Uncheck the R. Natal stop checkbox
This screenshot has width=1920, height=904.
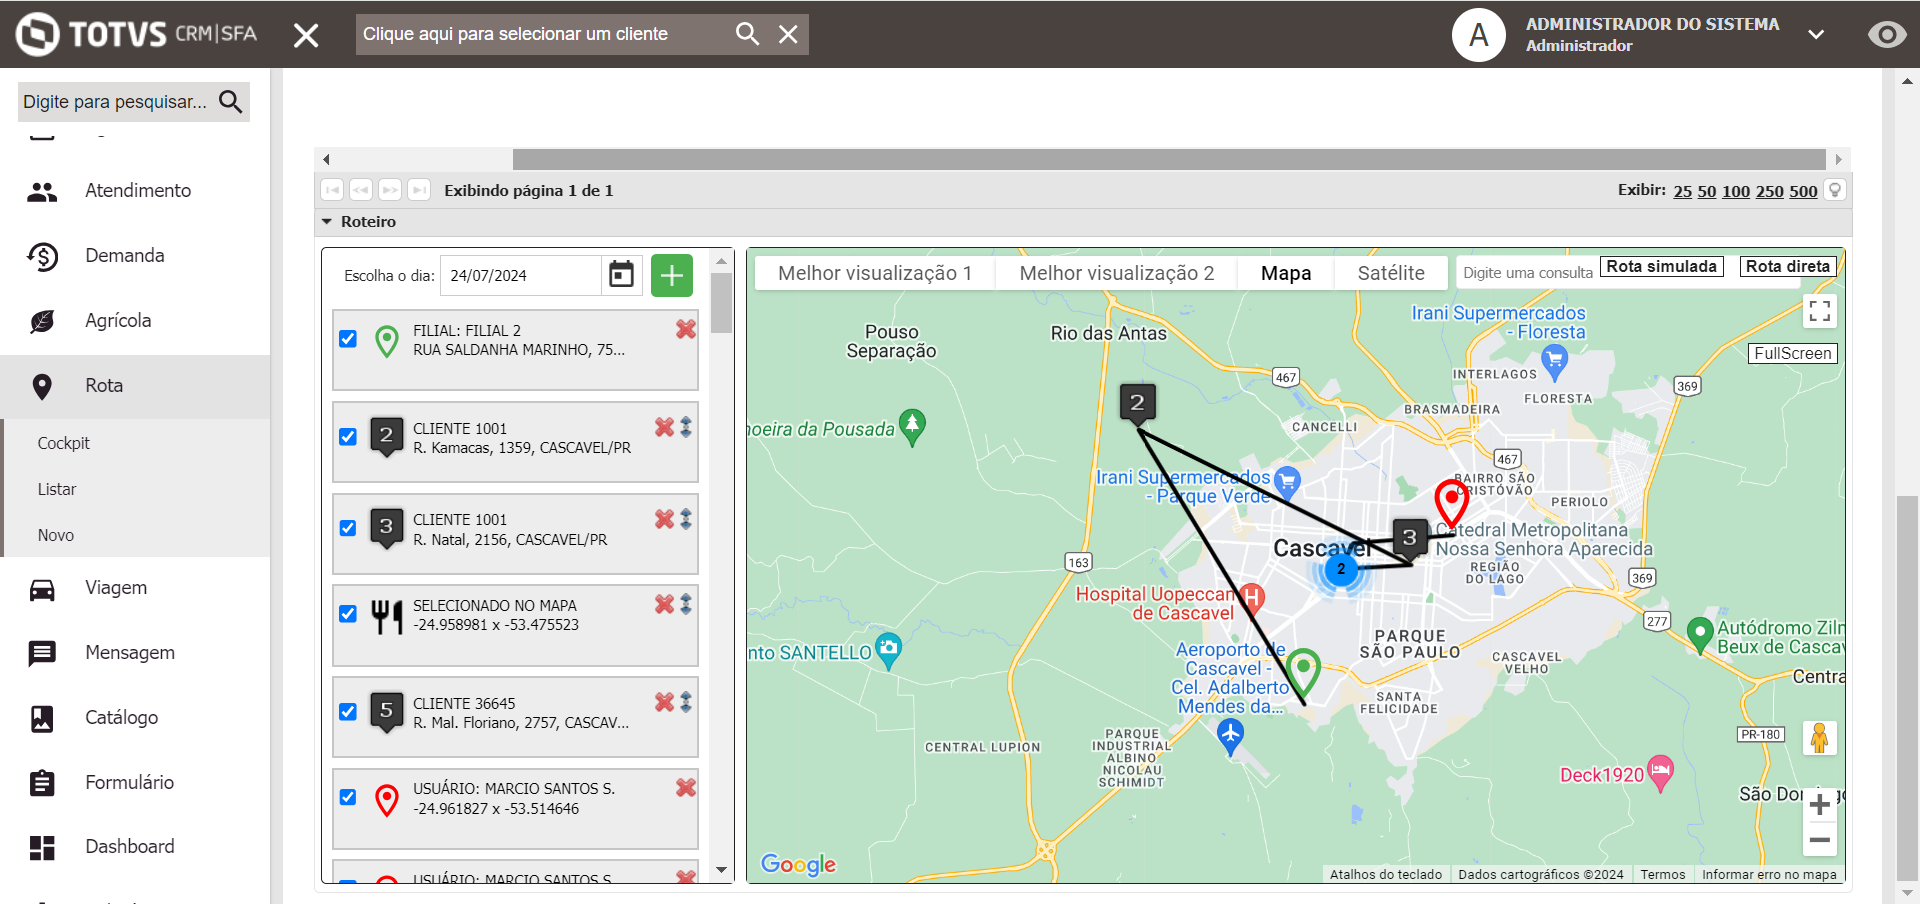[x=348, y=528]
